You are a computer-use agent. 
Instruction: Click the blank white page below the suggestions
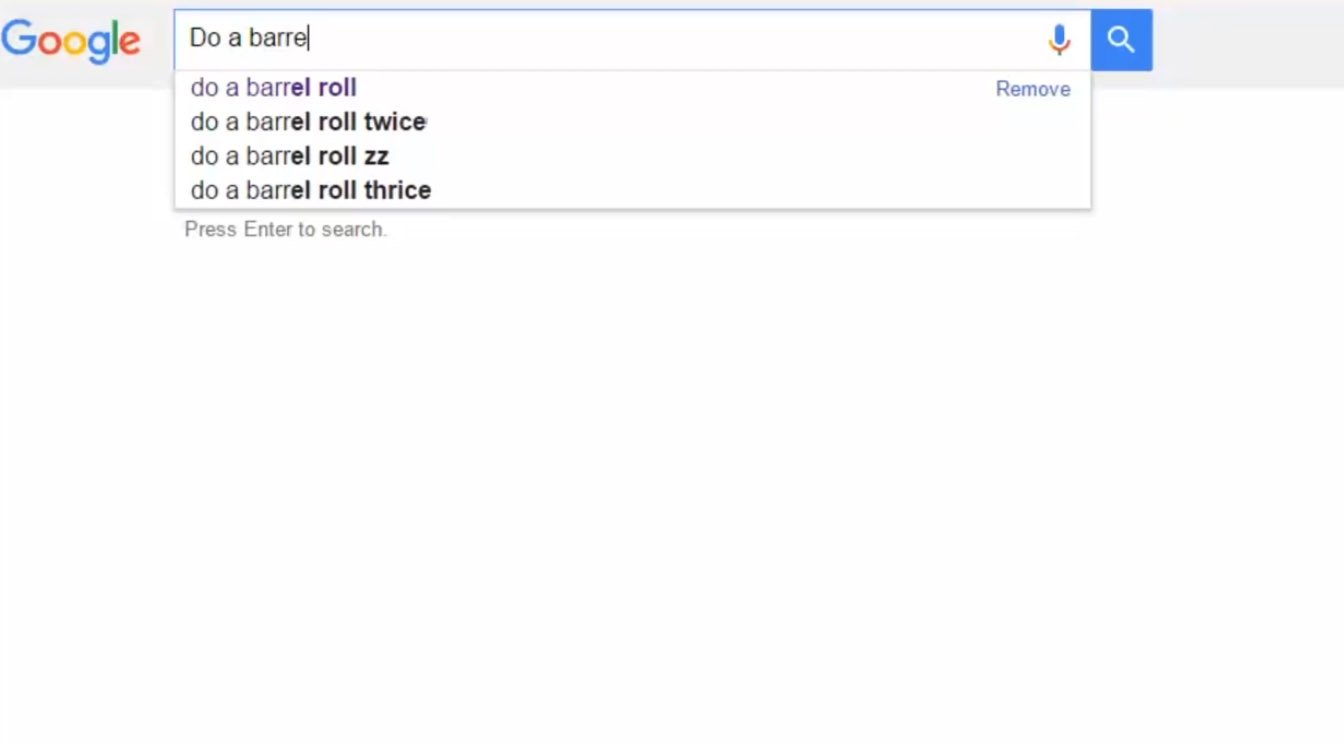670,480
